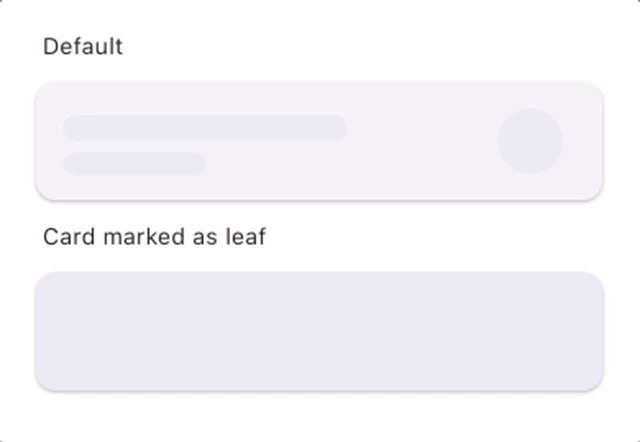The height and width of the screenshot is (442, 640).
Task: Tap the round placeholder in Default card
Action: (530, 141)
